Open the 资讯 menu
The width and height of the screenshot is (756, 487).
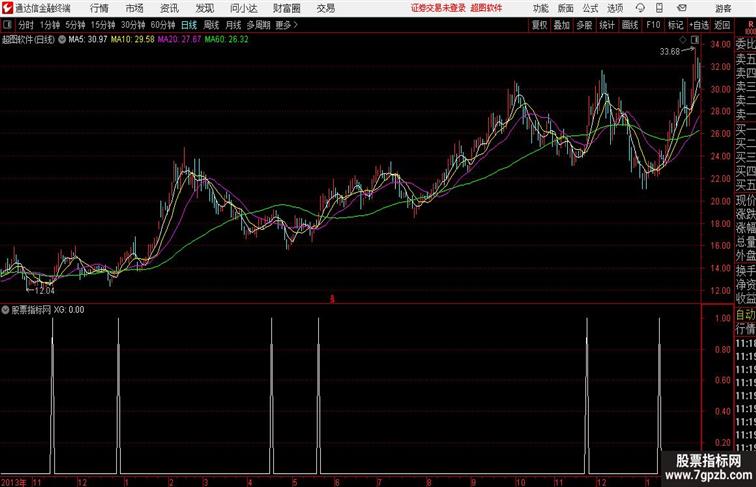169,8
